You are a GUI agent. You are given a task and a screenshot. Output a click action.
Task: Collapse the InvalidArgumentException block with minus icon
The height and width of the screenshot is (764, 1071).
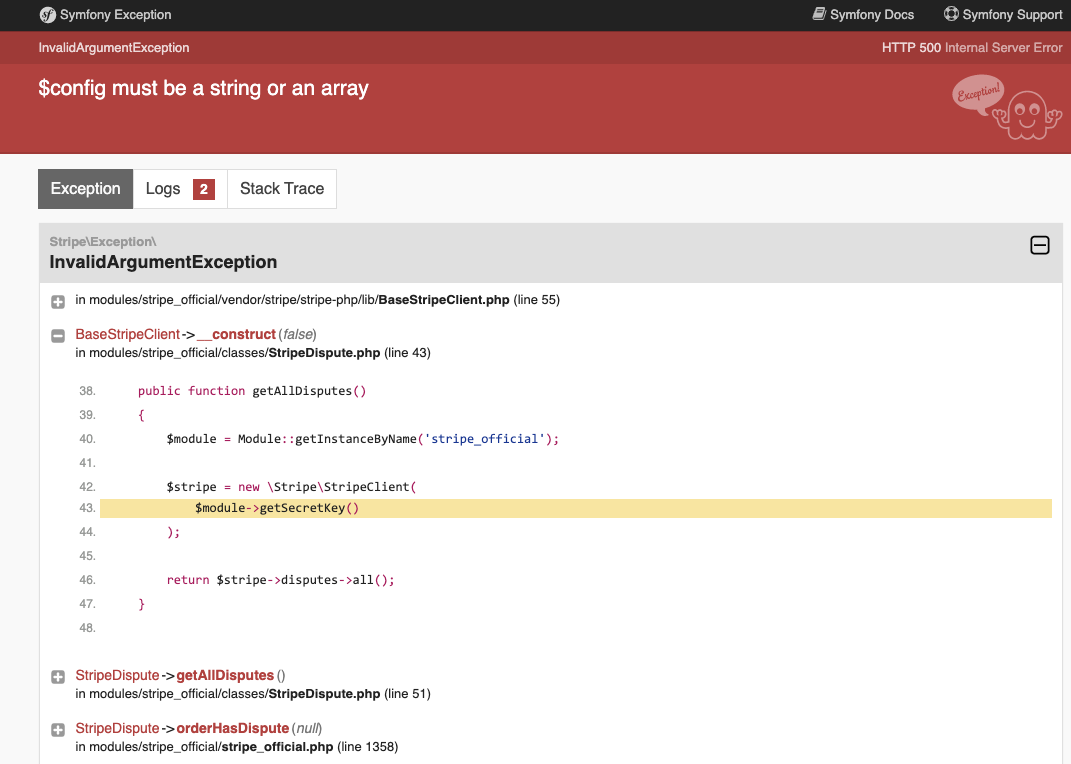1040,245
